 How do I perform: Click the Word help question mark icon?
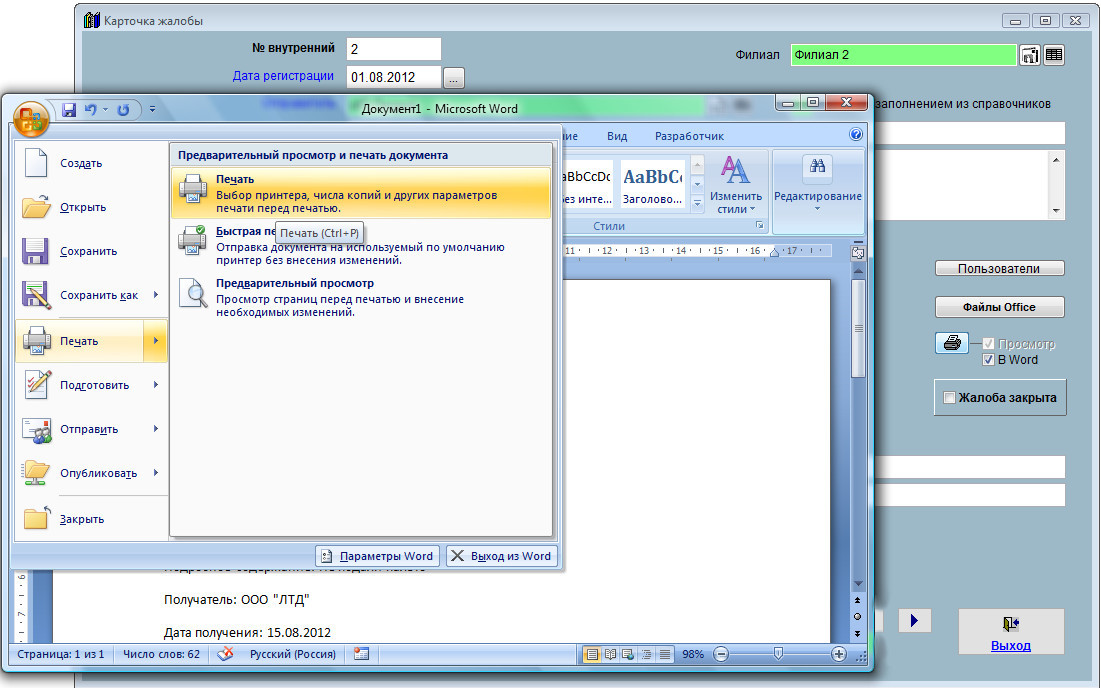tap(855, 135)
